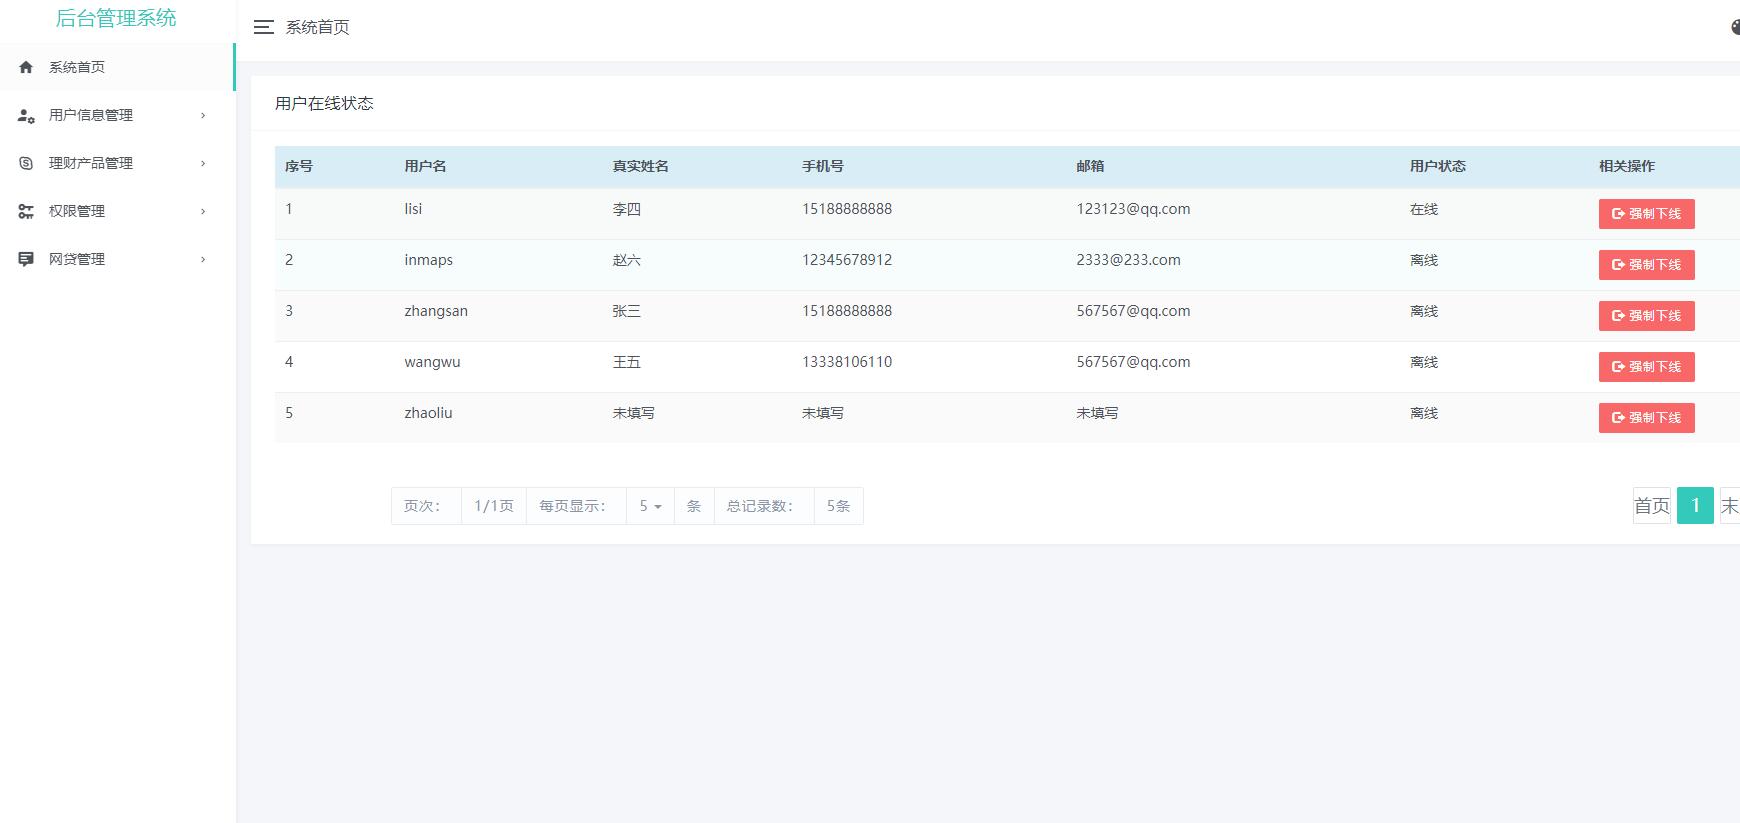Open the per-page count dropdown showing 5
Viewport: 1740px width, 823px height.
coord(650,506)
